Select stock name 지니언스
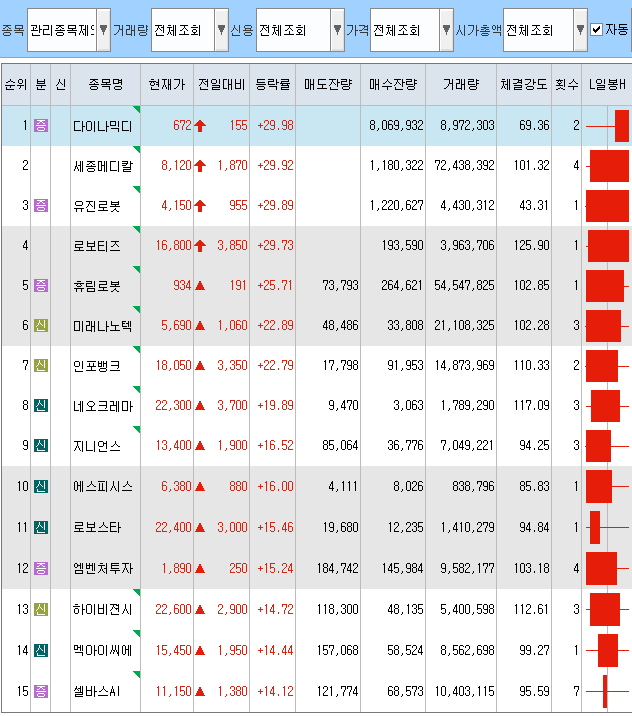The image size is (632, 716). (97, 446)
